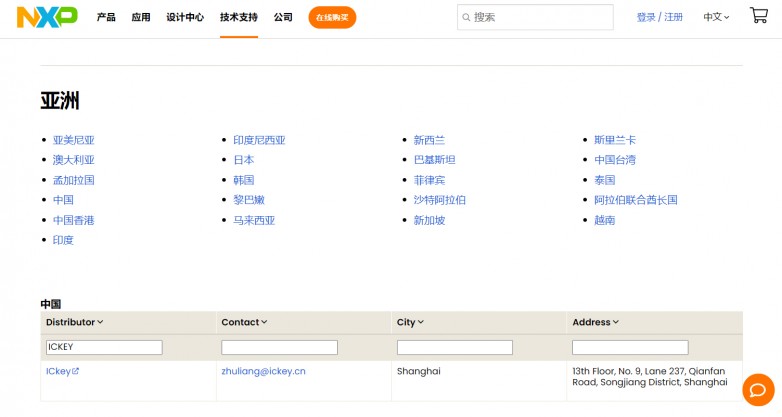The width and height of the screenshot is (782, 417).
Task: Open ICkey external distributor link
Action: [62, 371]
